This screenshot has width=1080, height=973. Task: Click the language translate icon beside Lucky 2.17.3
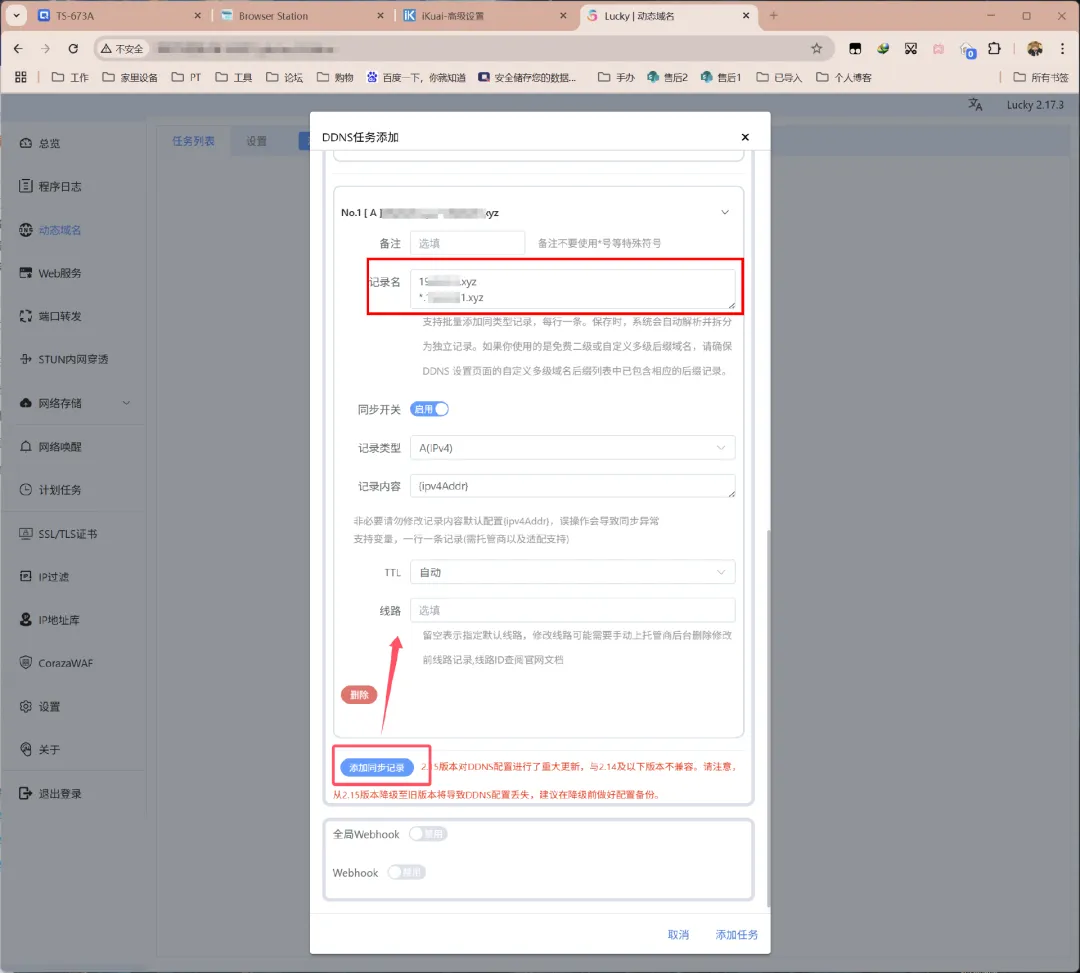point(975,105)
